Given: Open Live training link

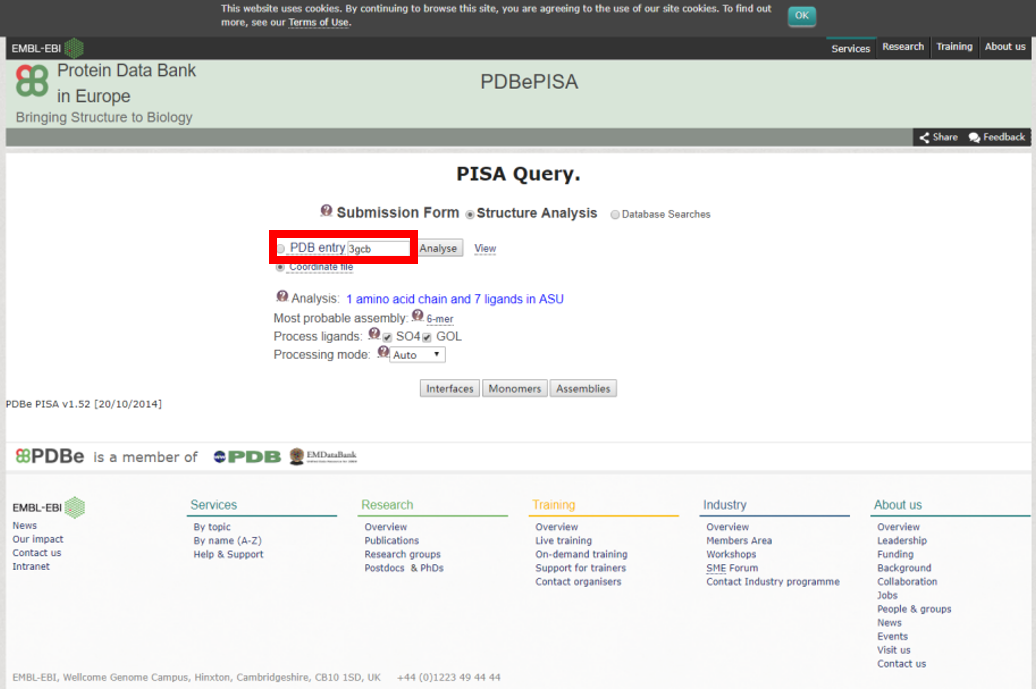Looking at the screenshot, I should tap(564, 541).
